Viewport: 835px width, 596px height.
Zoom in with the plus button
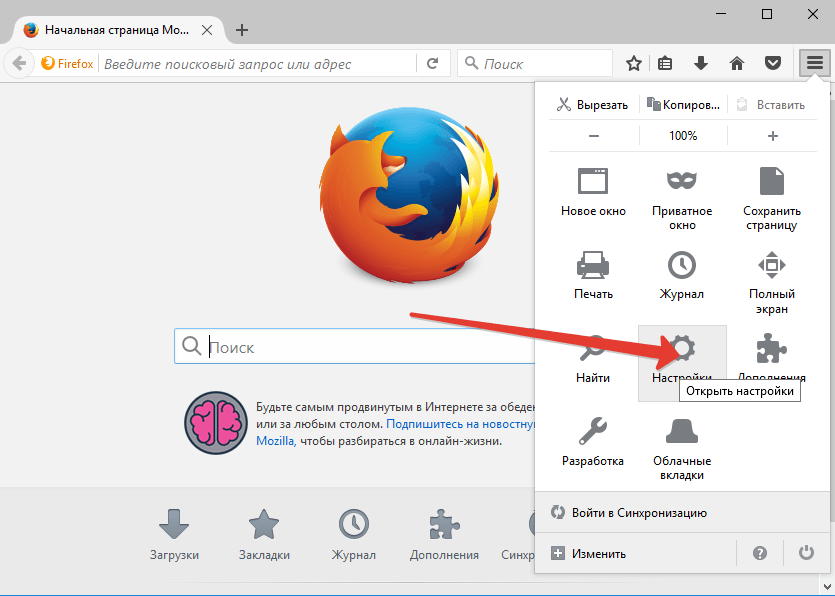click(x=772, y=136)
